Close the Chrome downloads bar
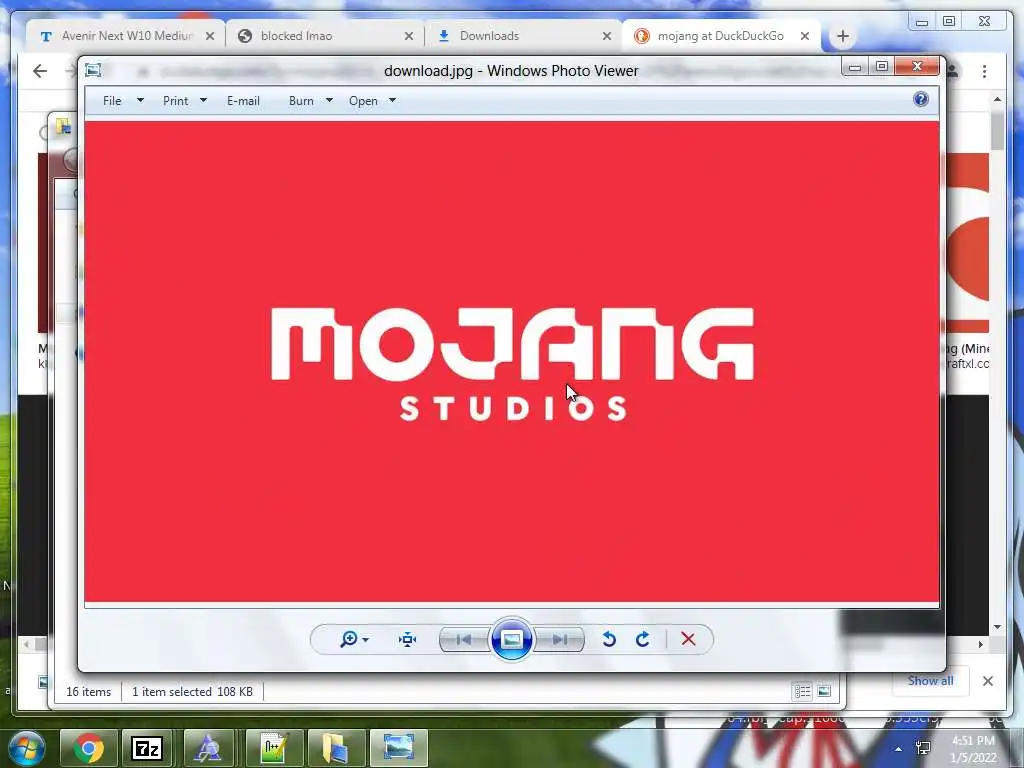 pos(988,681)
